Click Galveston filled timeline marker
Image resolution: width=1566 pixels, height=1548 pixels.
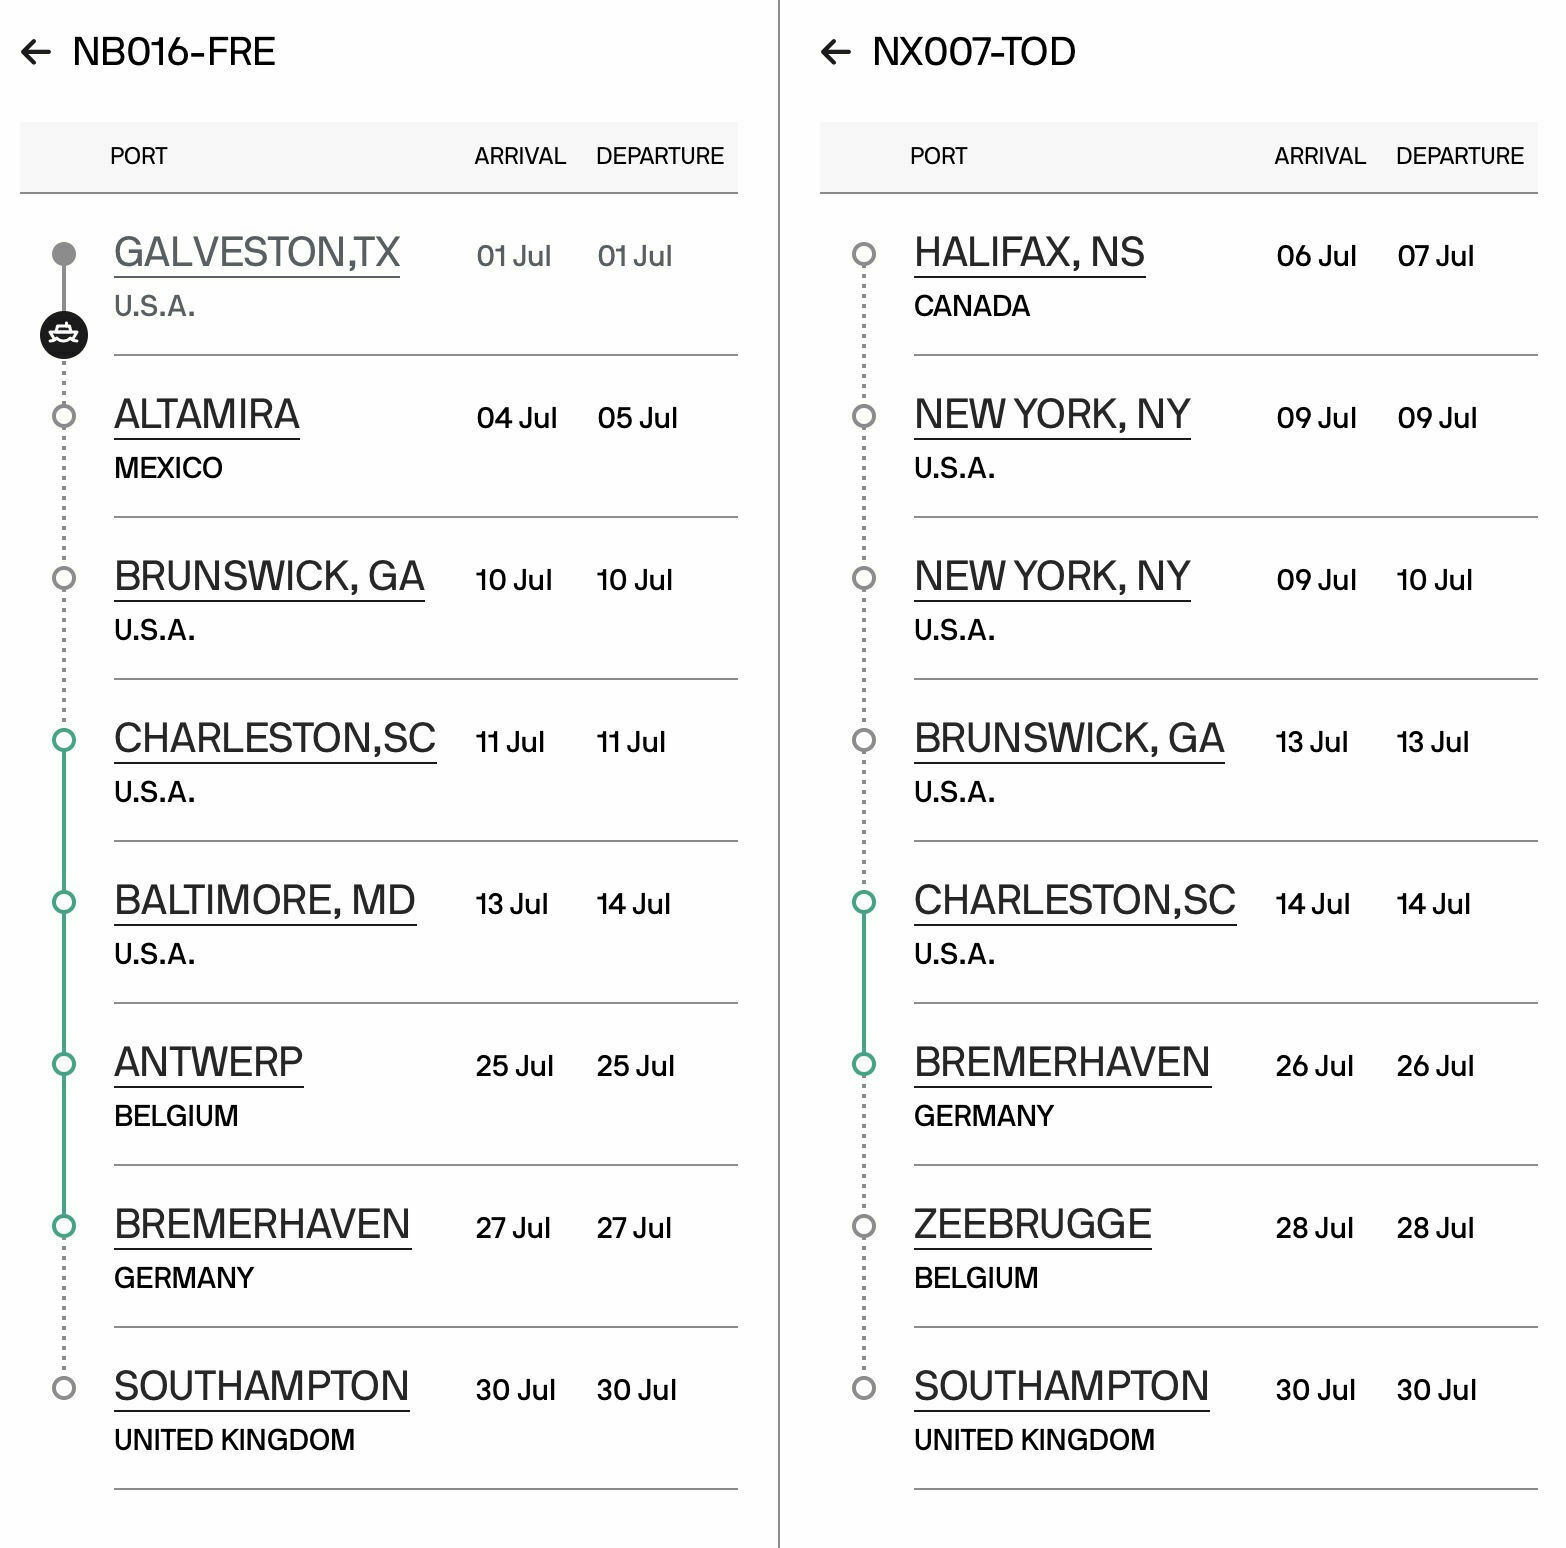(x=64, y=254)
